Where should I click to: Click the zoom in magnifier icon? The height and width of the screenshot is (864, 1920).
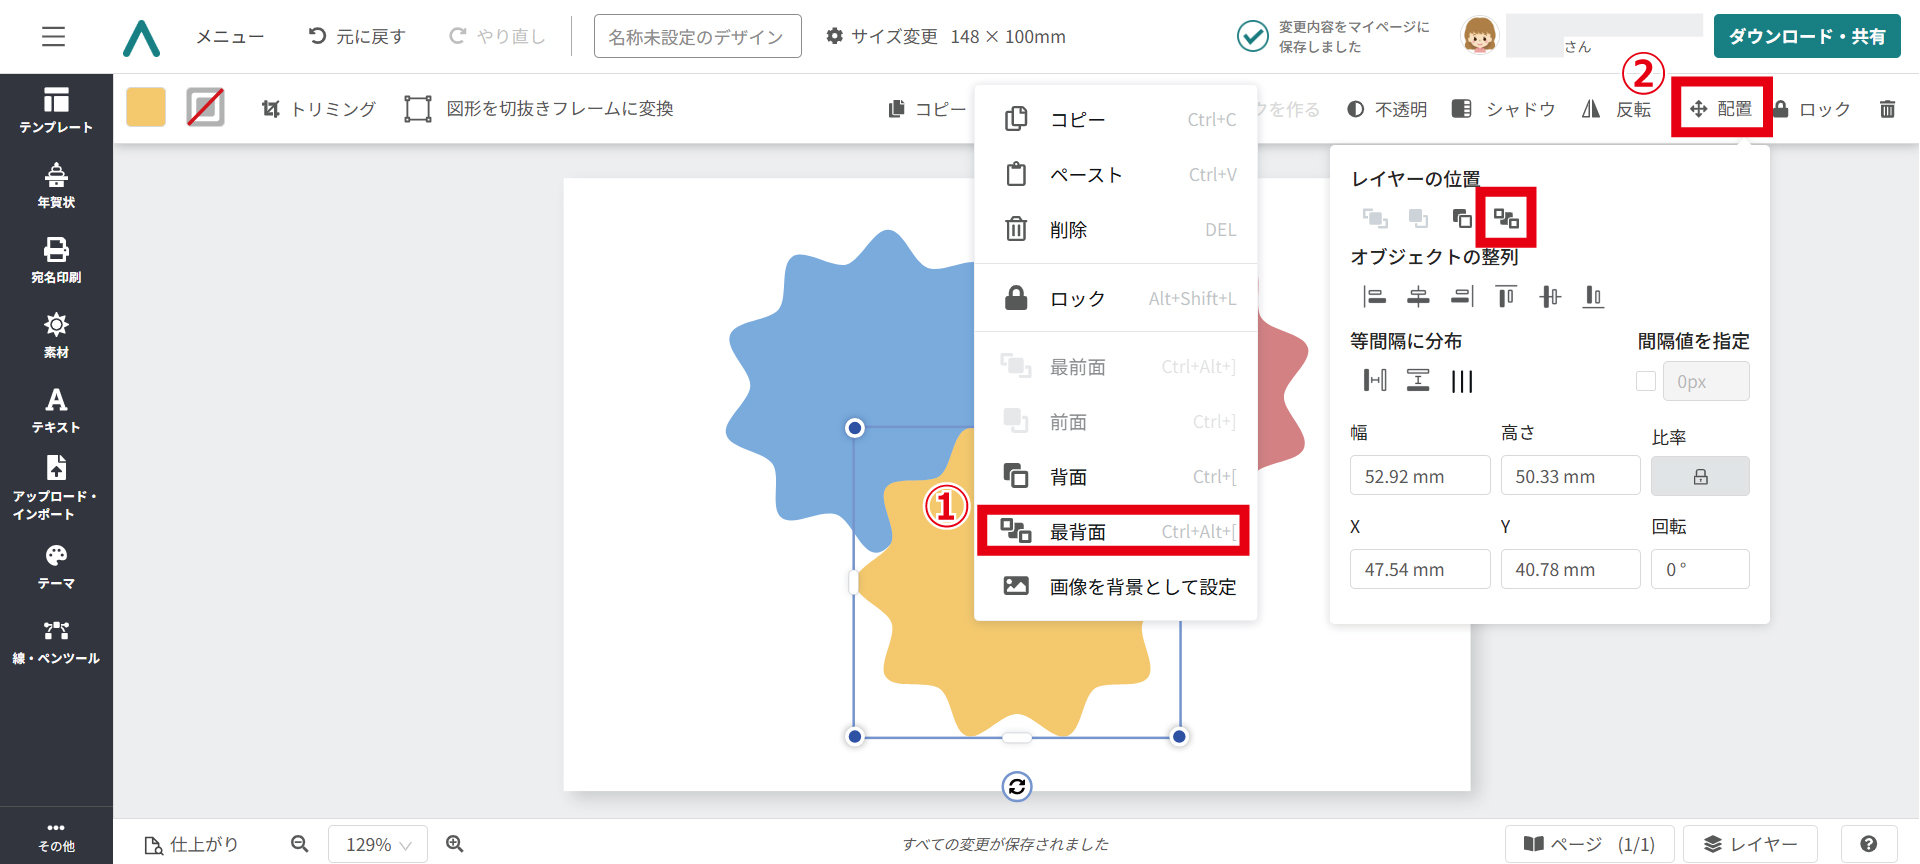(x=455, y=844)
